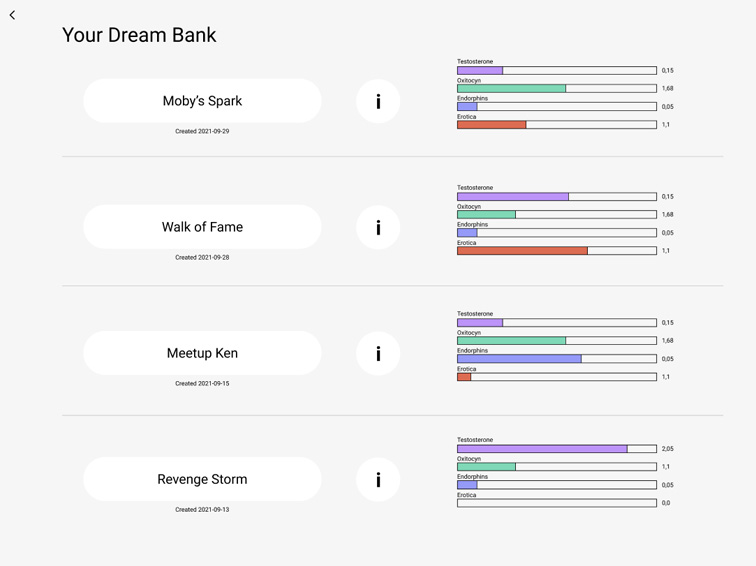Screen dimensions: 756x566
Task: Adjust Moby's Spark Erotica bar
Action: [556, 125]
